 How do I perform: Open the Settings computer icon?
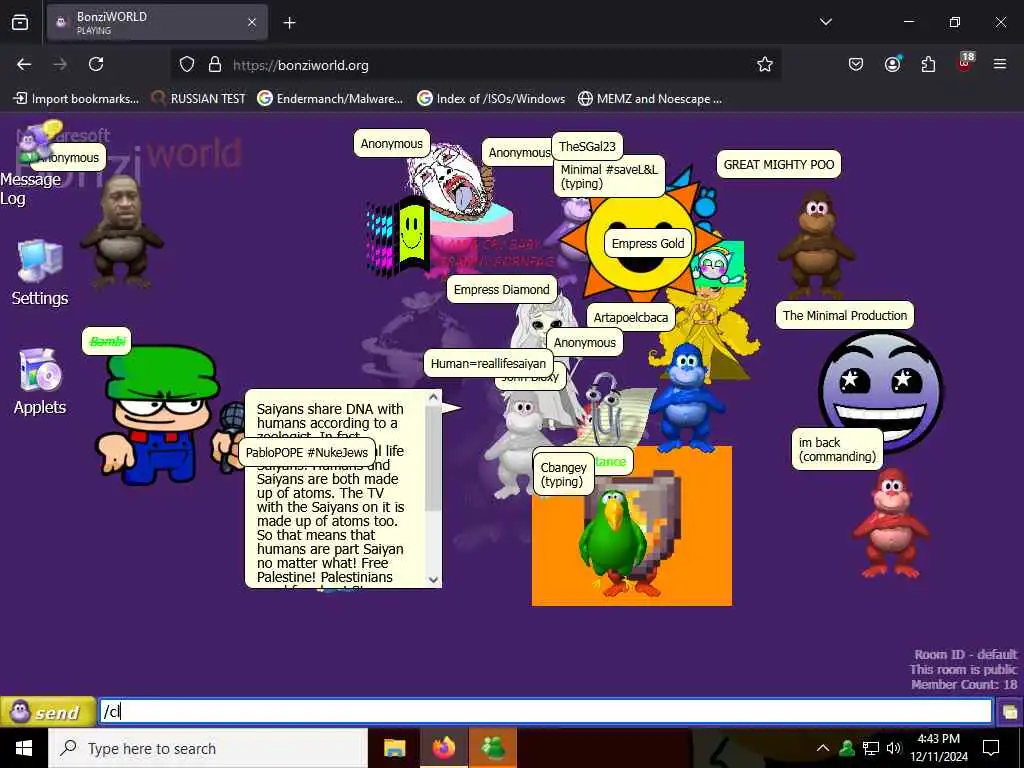click(x=40, y=261)
